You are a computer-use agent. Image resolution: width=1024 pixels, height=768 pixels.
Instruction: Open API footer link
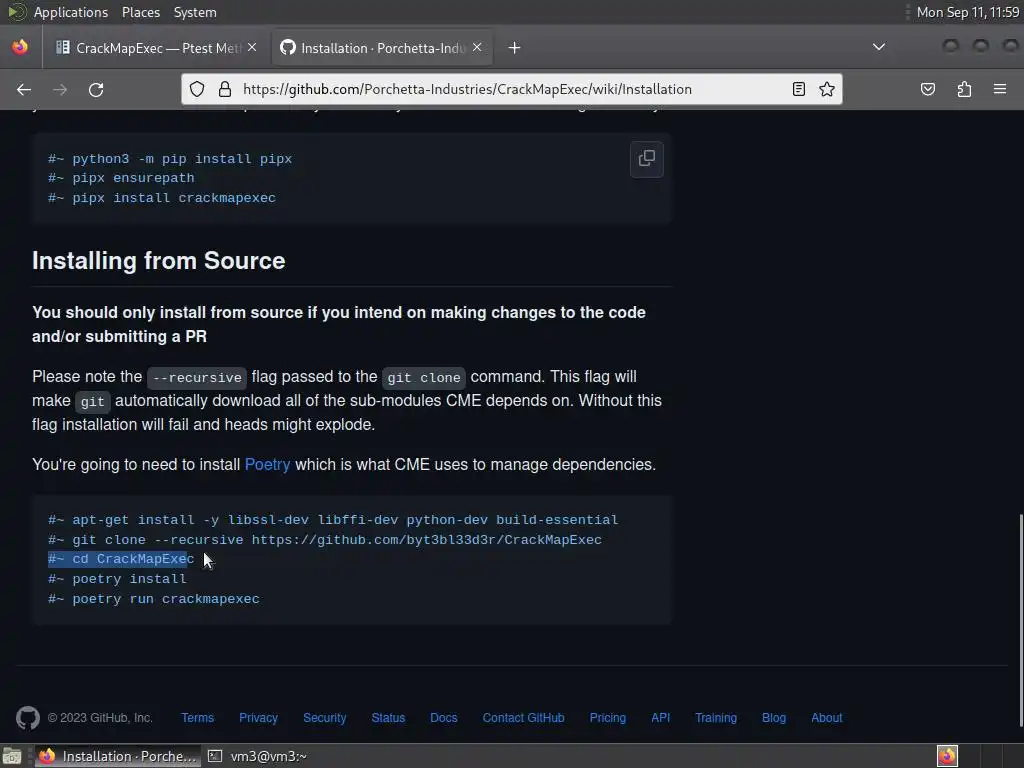tap(660, 718)
